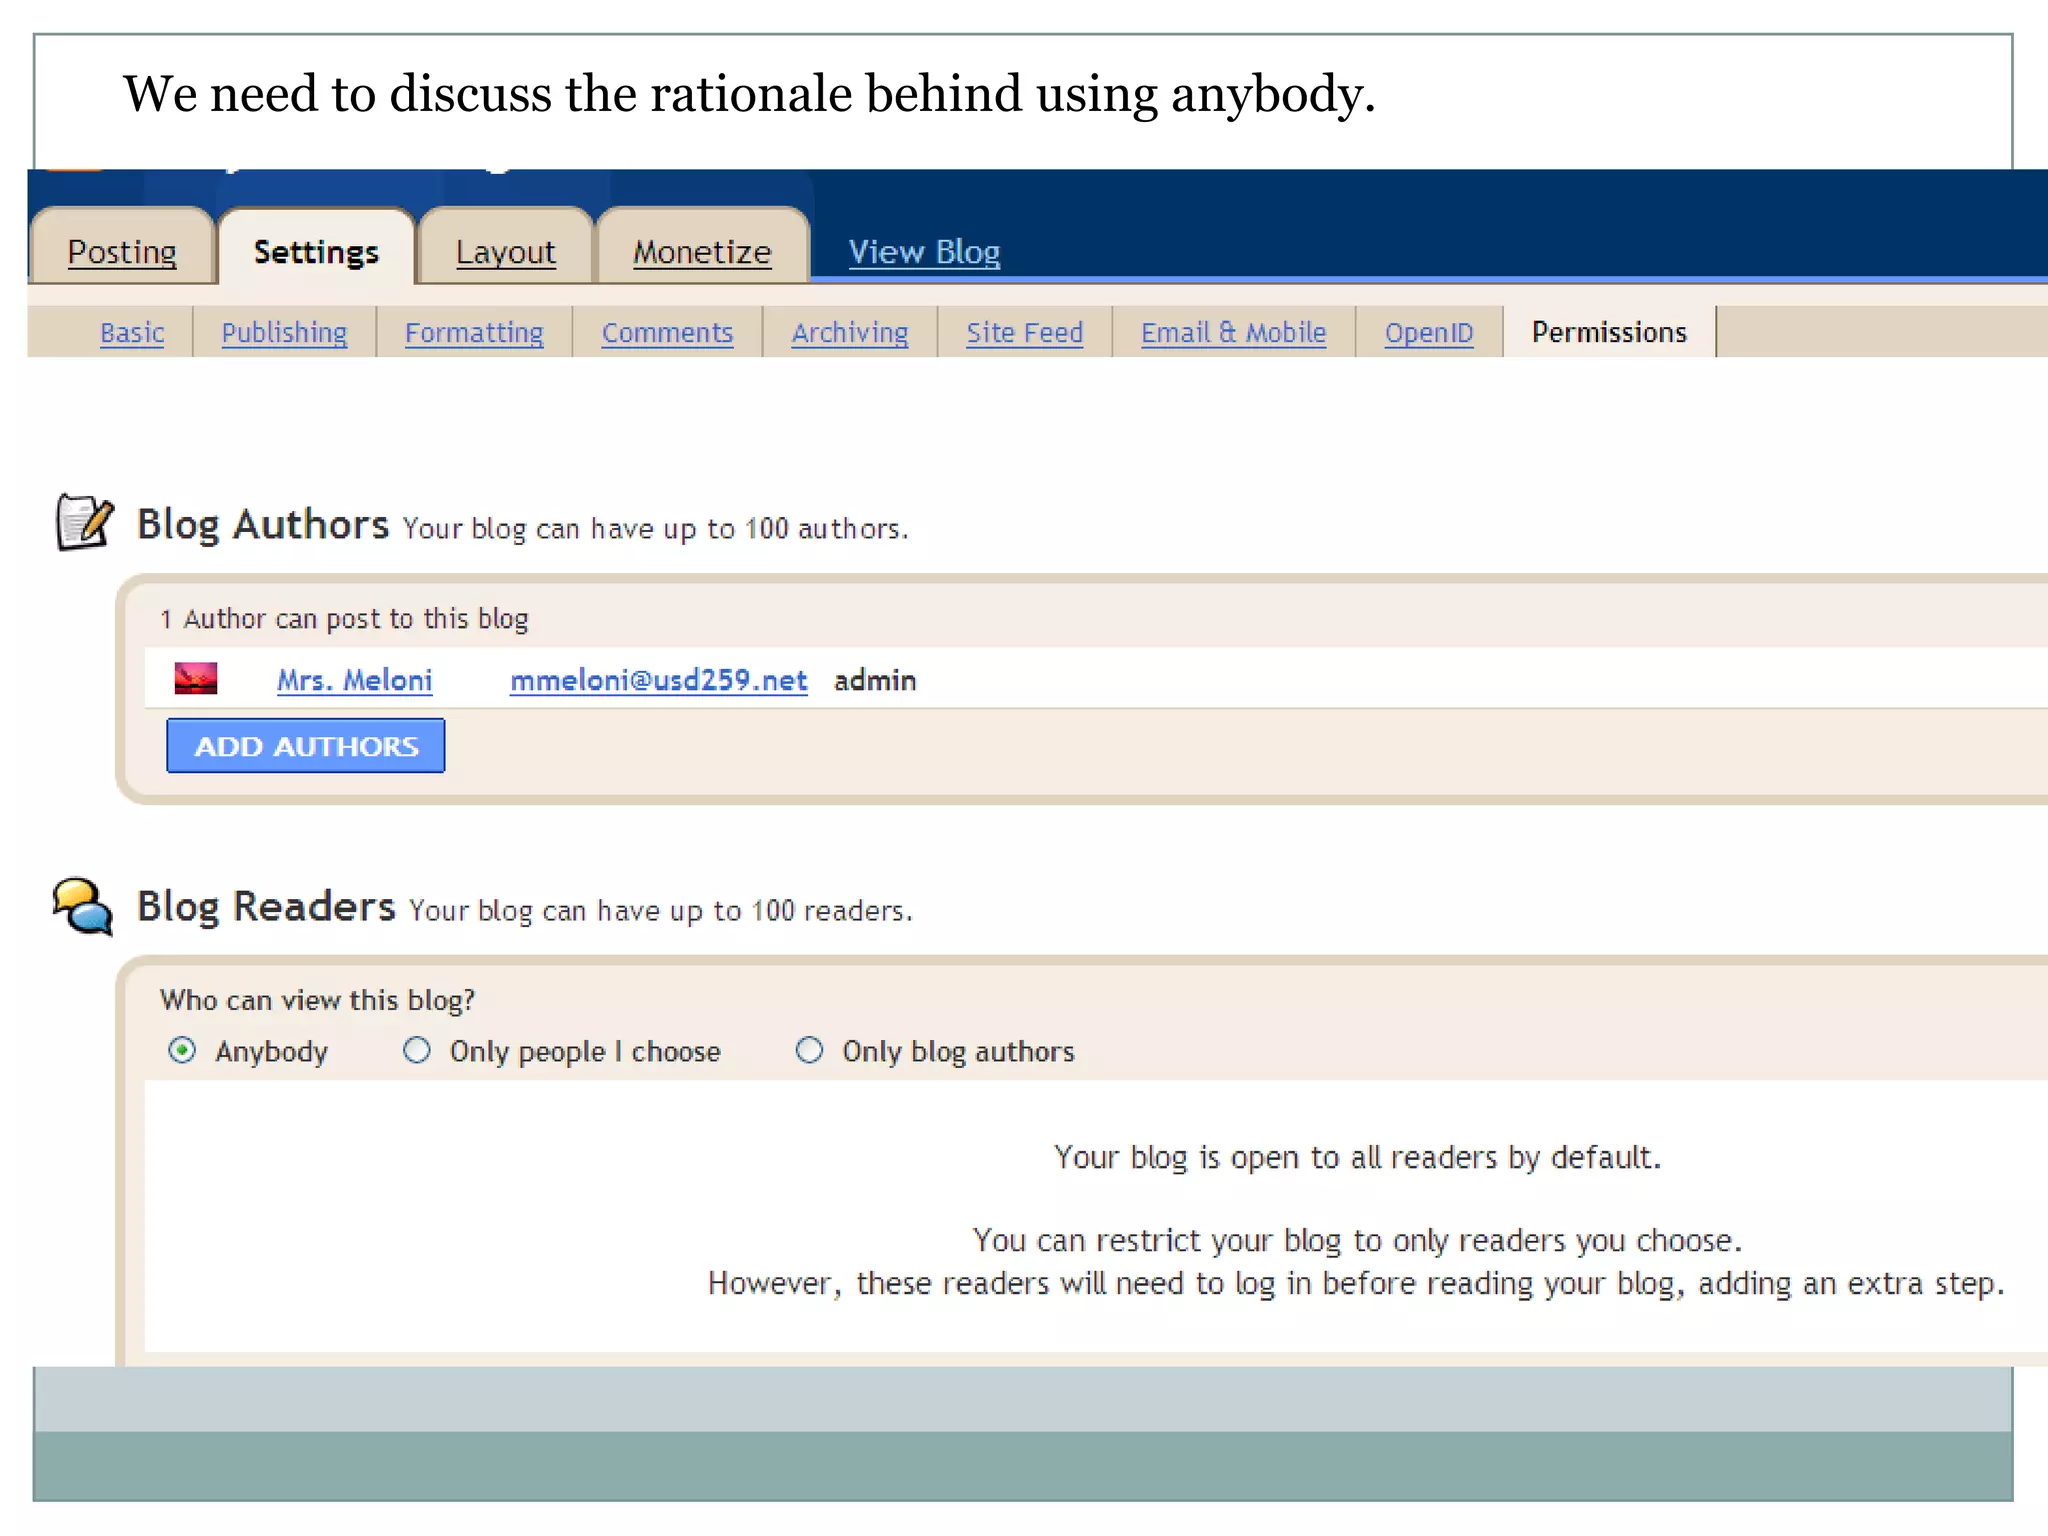Switch to the Layout tab

505,252
